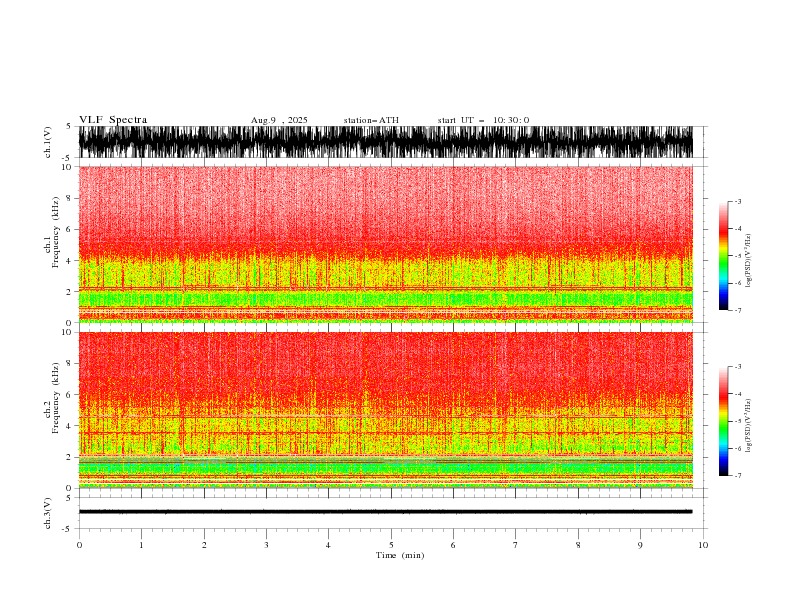Click the ch.1 PSD color scale bar
The height and width of the screenshot is (612, 792).
pyautogui.click(x=723, y=256)
